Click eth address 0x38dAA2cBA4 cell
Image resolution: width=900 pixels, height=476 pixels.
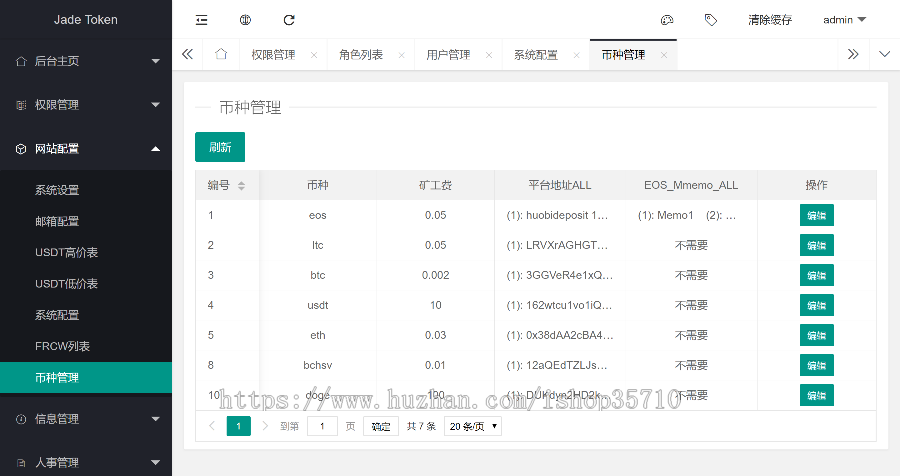tap(560, 335)
